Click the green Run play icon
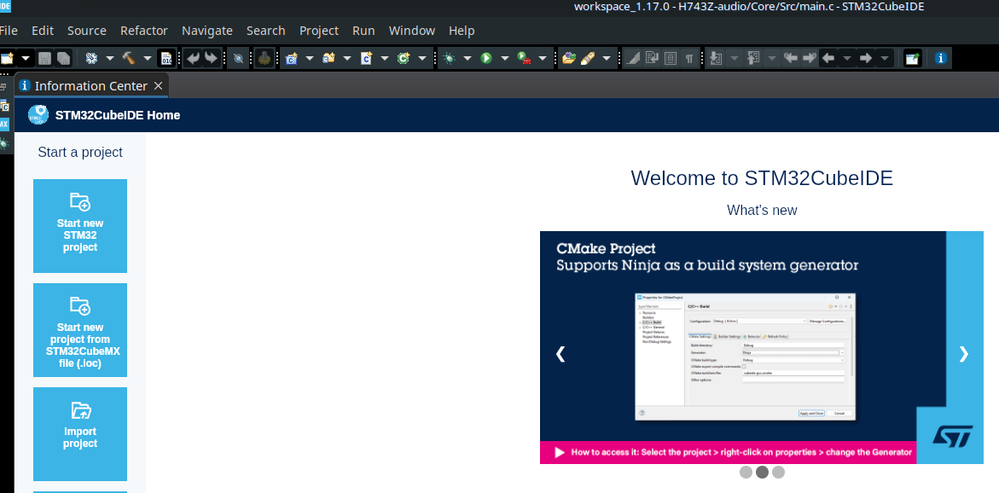Viewport: 999px width, 493px height. (x=486, y=59)
